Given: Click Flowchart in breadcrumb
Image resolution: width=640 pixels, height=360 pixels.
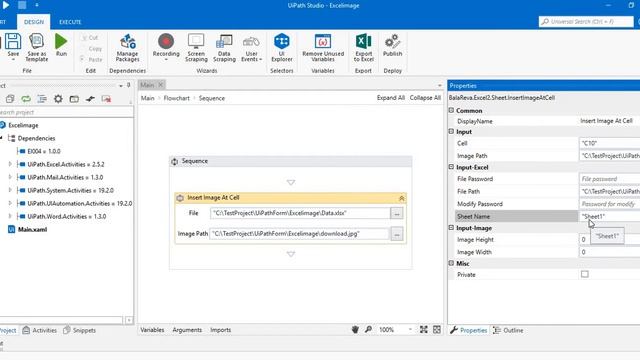Looking at the screenshot, I should 176,98.
